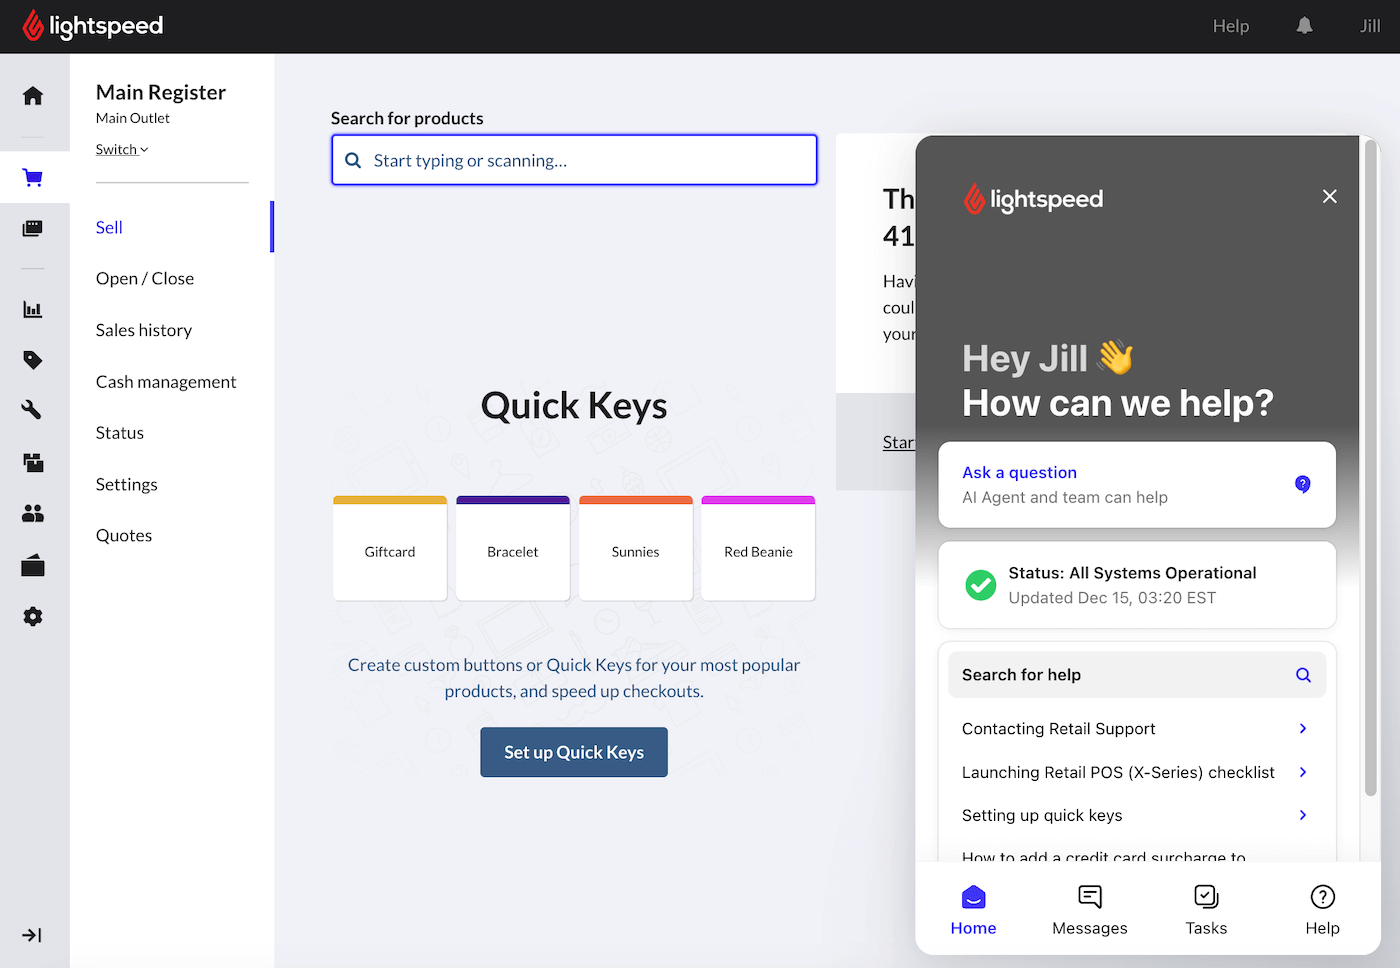
Task: Open the Setting up quick keys article
Action: [x=1137, y=815]
